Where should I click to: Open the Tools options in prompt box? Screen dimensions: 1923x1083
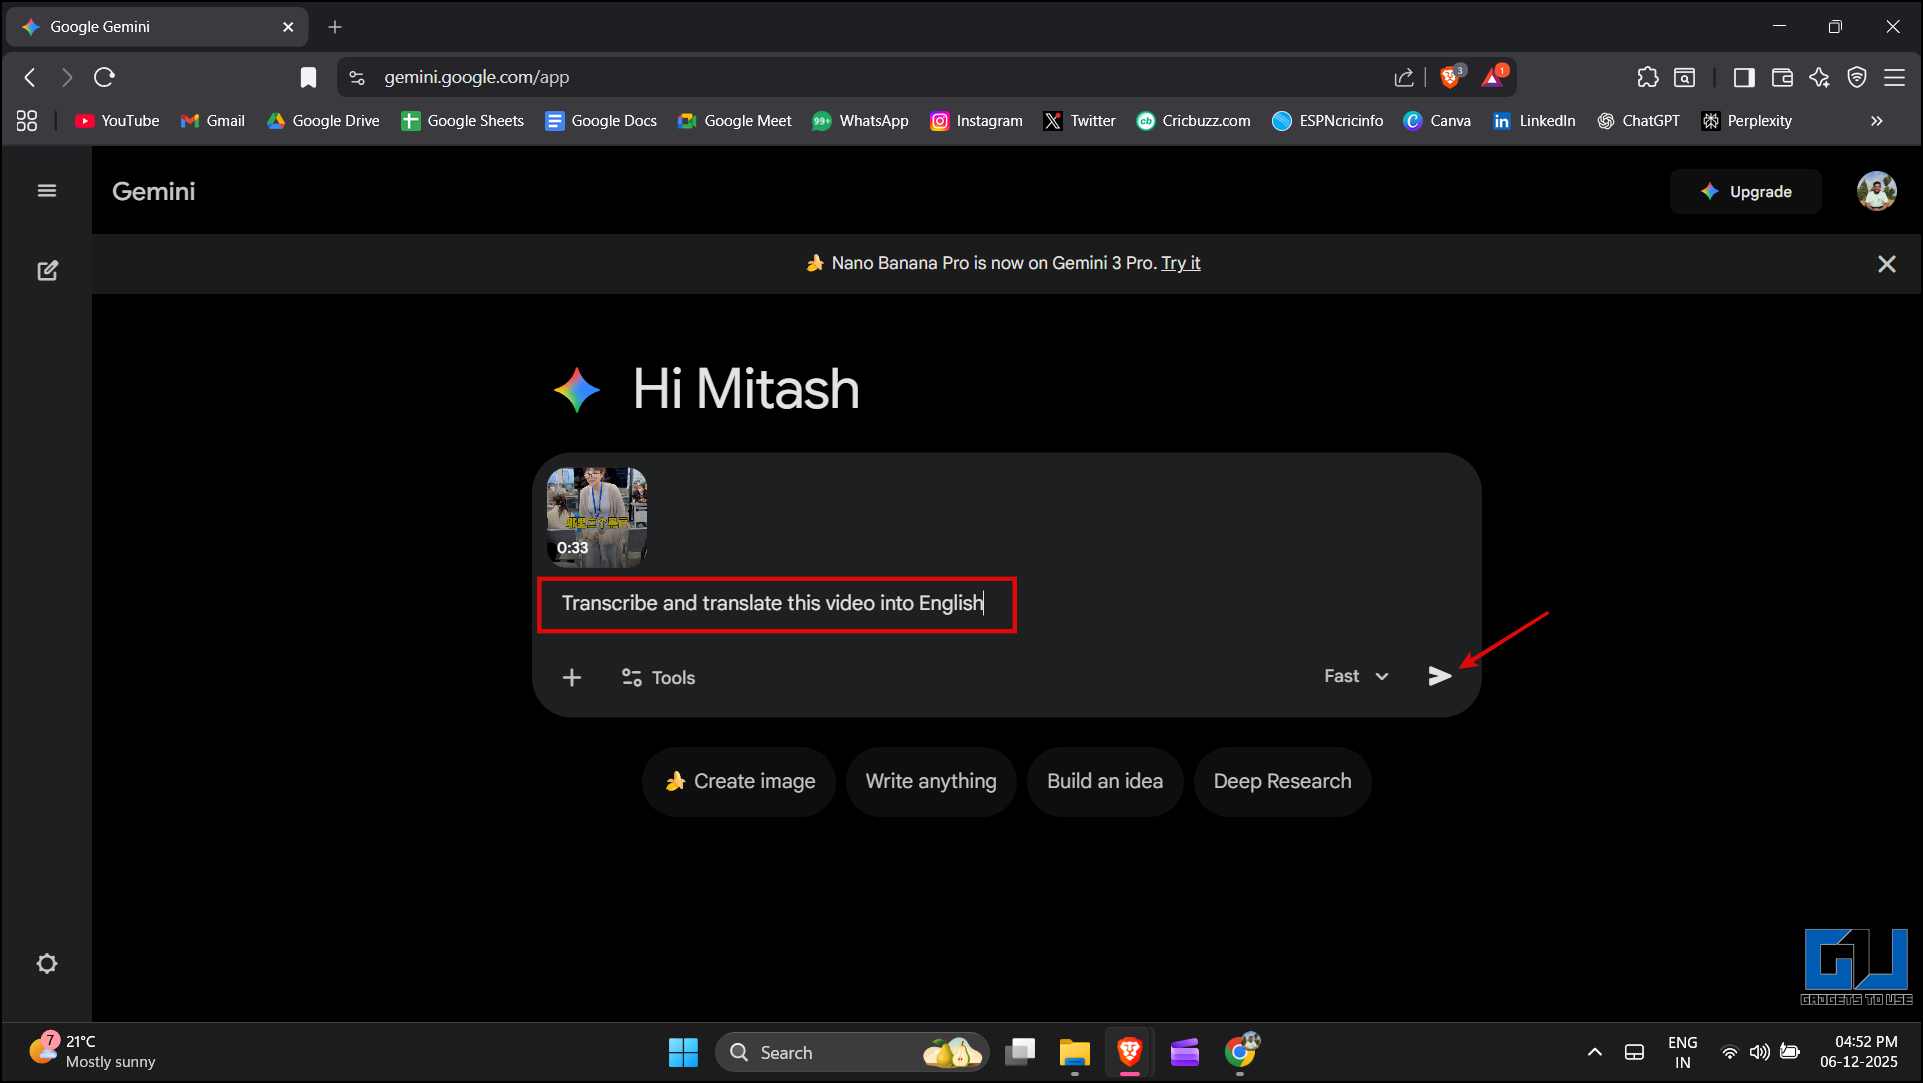[x=658, y=678]
